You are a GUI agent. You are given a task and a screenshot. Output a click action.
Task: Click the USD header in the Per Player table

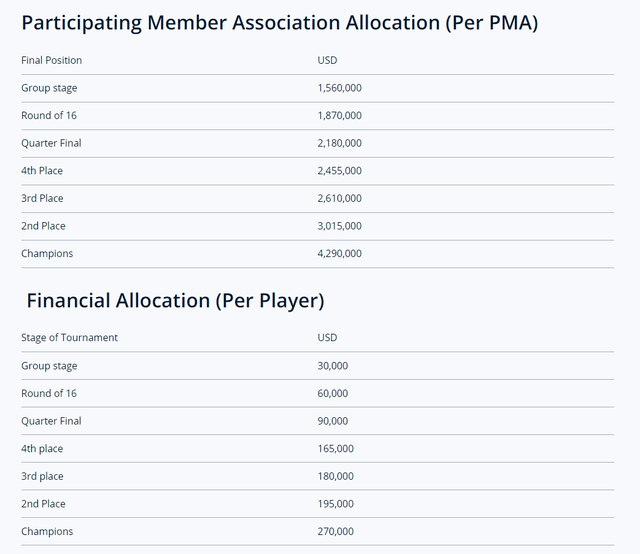point(327,338)
